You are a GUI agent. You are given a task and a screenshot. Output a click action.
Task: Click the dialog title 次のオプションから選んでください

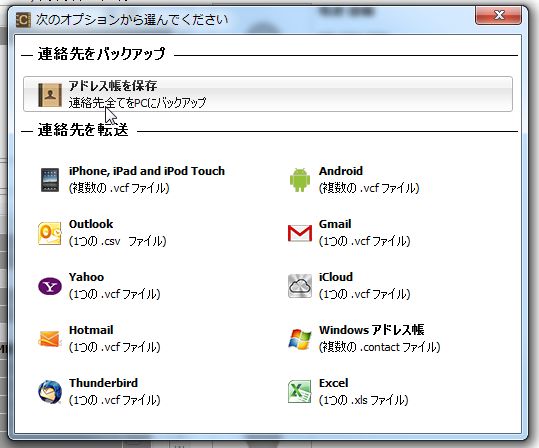(132, 20)
